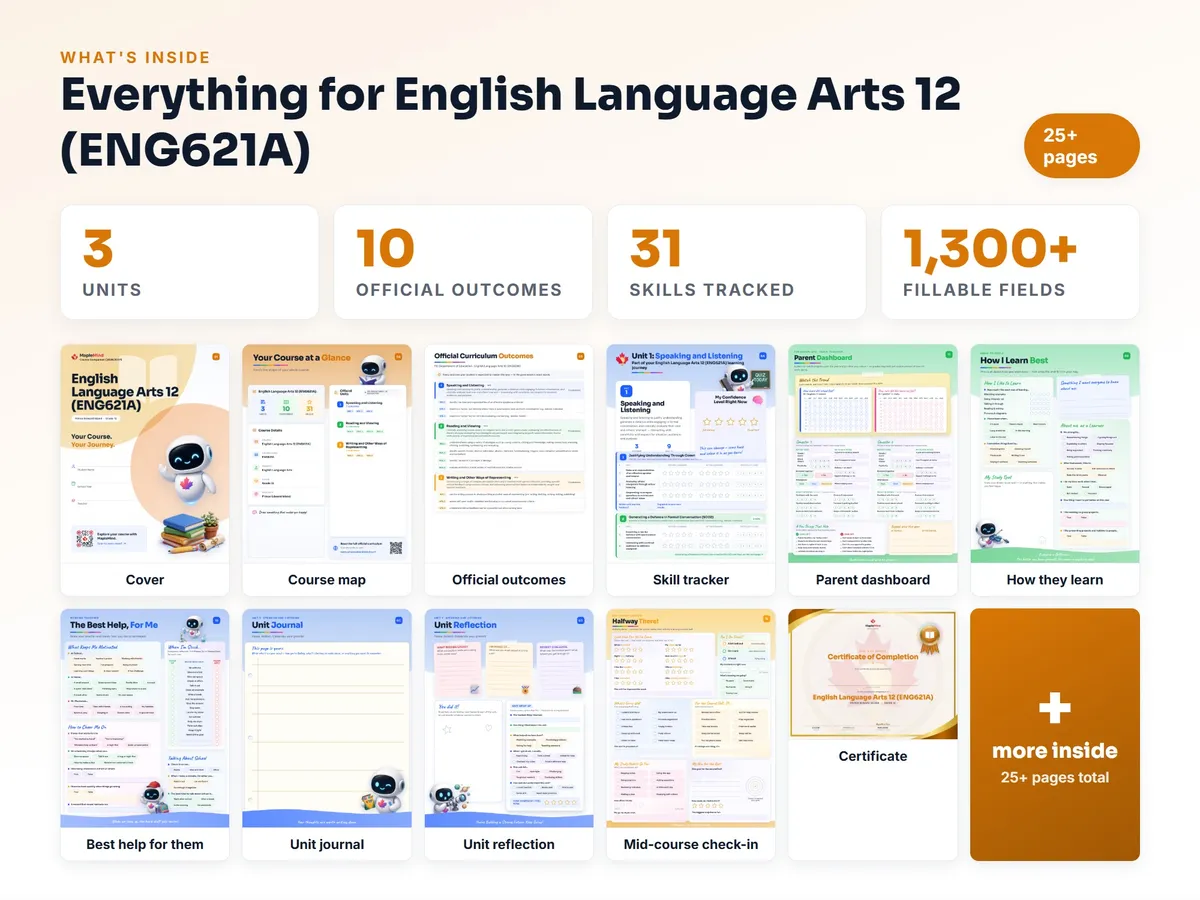Click the '25+ pages' orange badge
Viewport: 1200px width, 900px height.
(x=1082, y=146)
